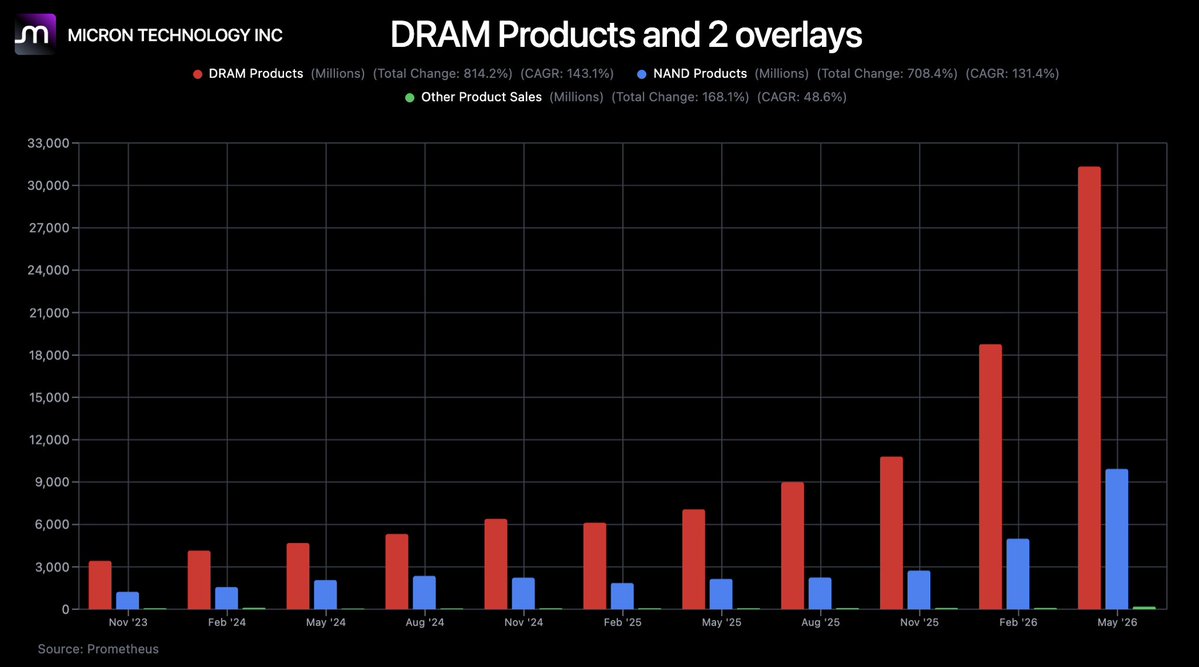This screenshot has height=667, width=1199.
Task: Click the Nov '25 x-axis label
Action: tap(919, 623)
